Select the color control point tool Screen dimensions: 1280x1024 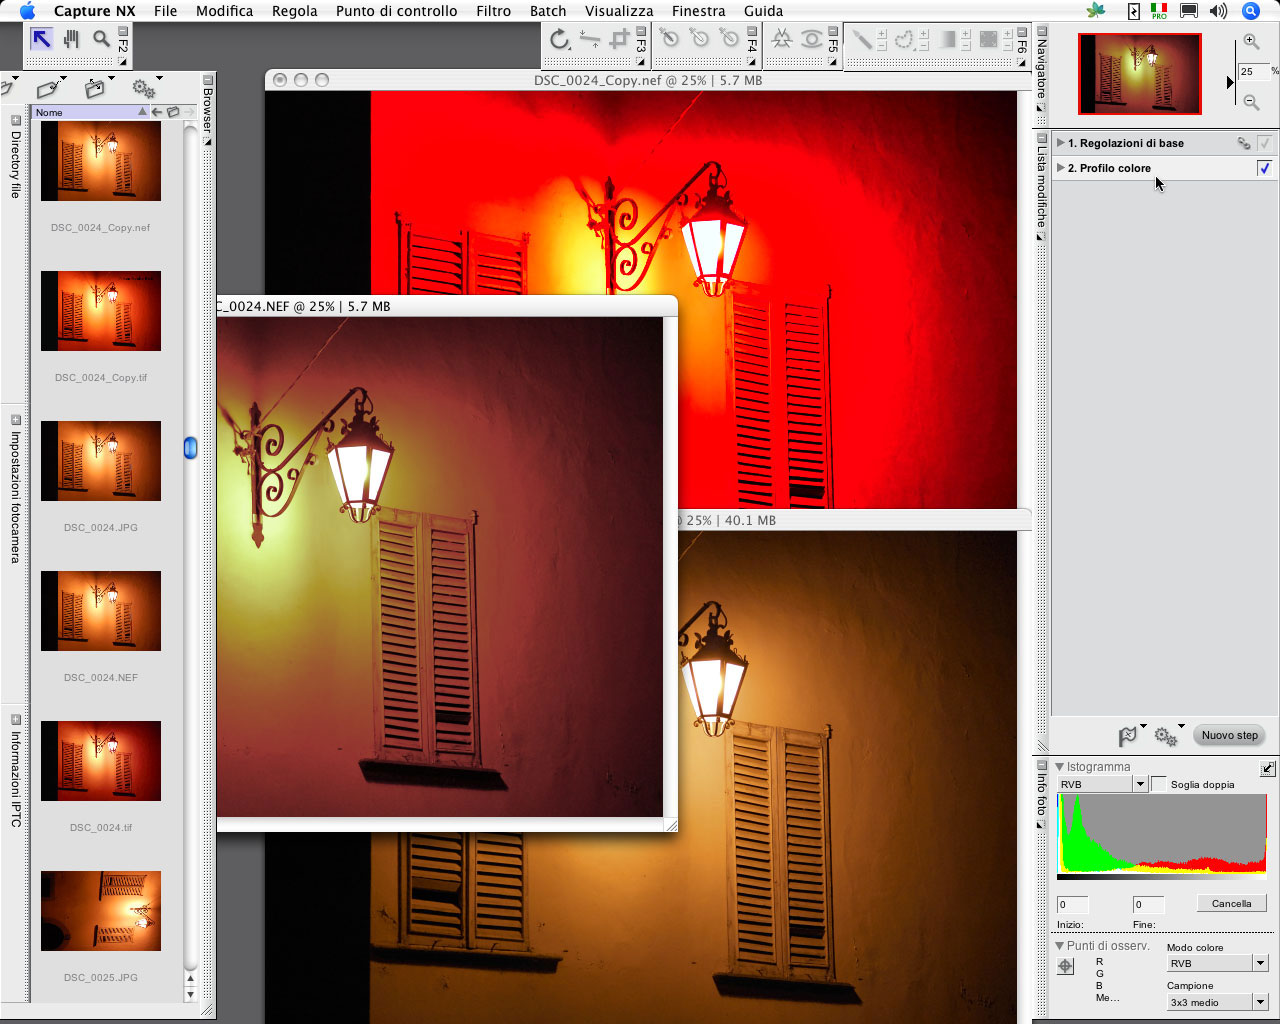pos(782,39)
